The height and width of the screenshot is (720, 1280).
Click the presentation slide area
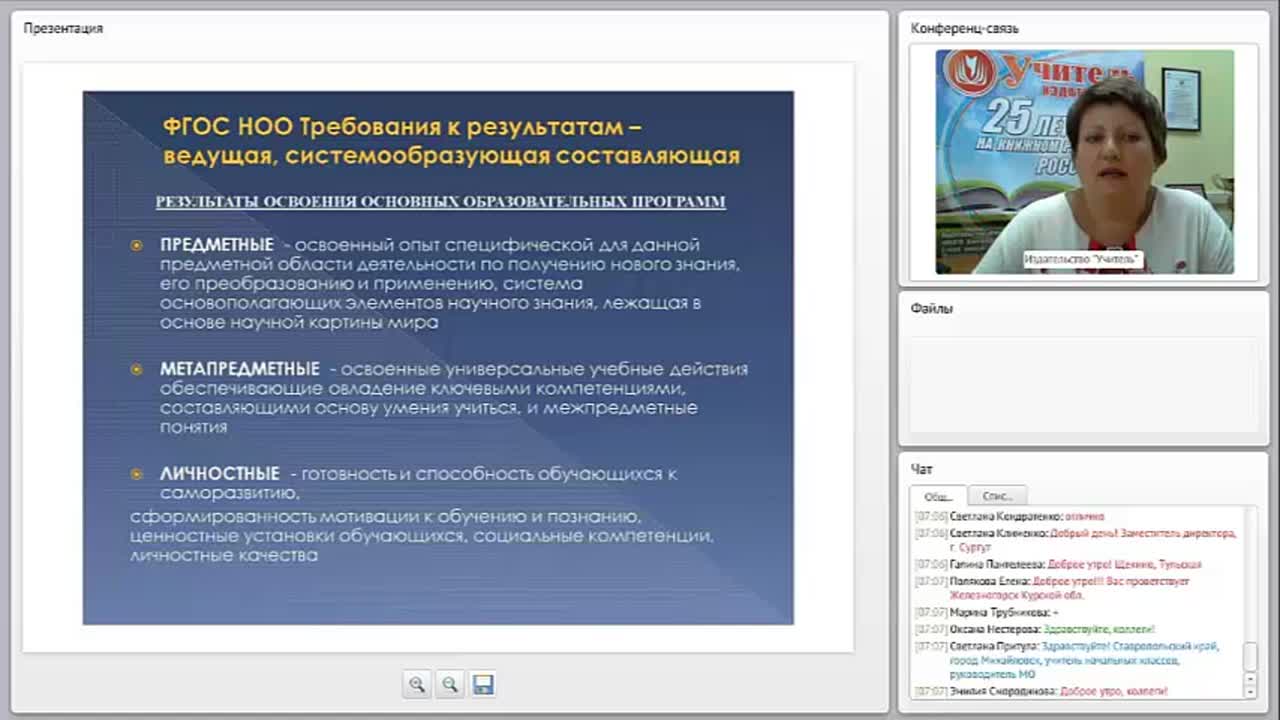[x=438, y=358]
